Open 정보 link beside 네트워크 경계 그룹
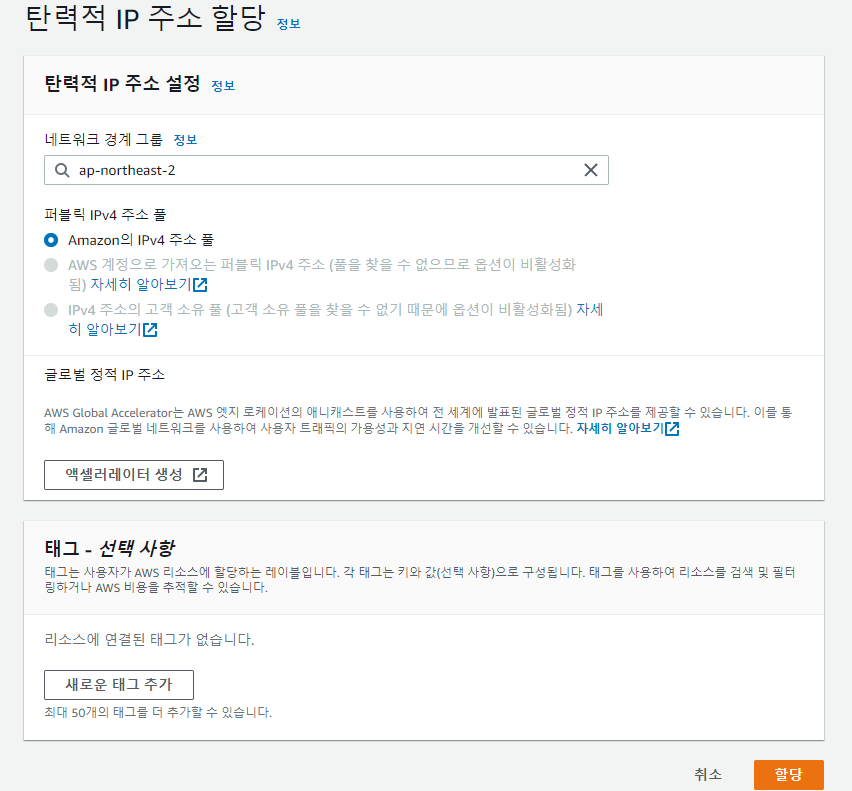This screenshot has height=791, width=852. tap(185, 140)
